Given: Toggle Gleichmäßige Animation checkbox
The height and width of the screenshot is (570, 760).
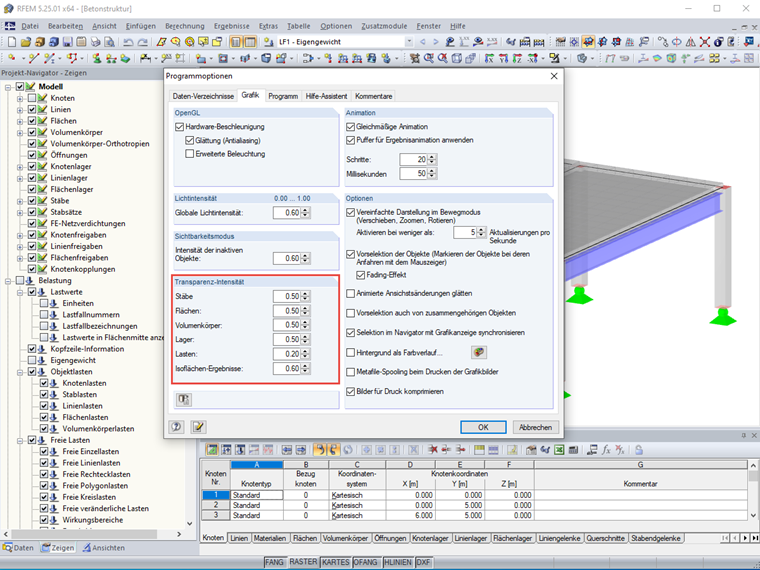Looking at the screenshot, I should [x=350, y=127].
